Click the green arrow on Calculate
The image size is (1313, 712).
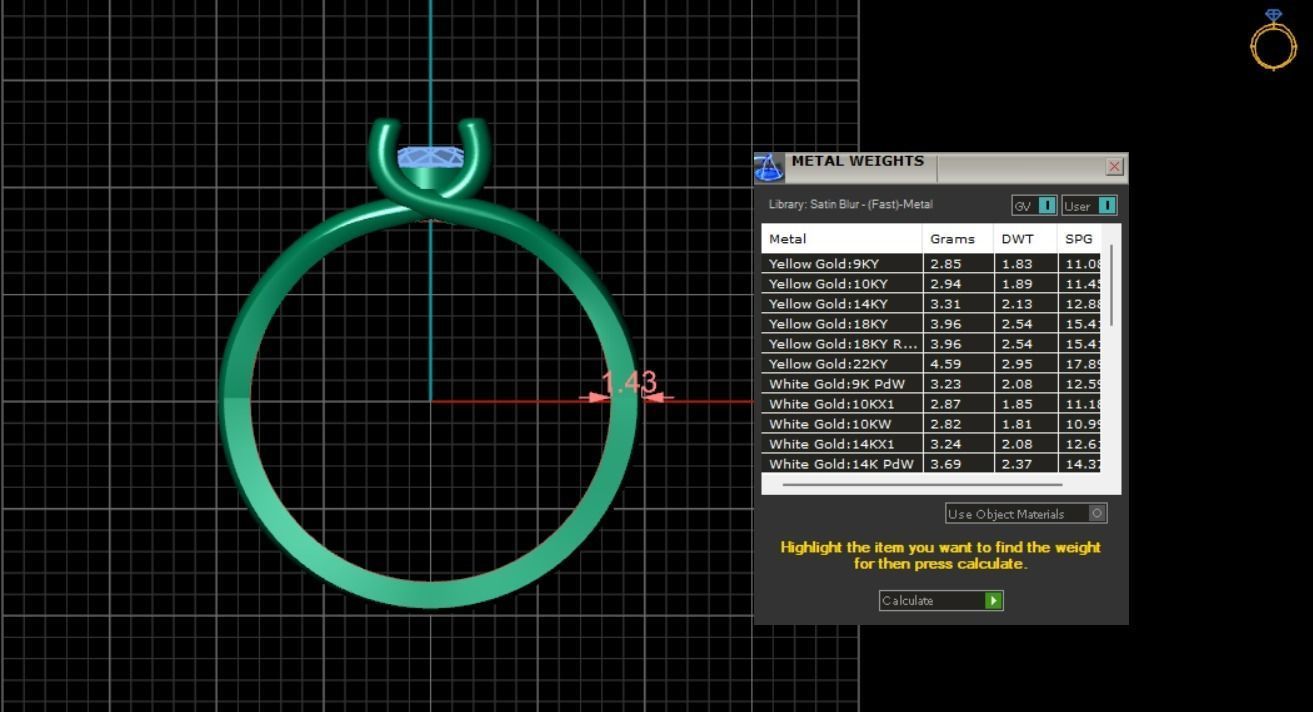[993, 600]
